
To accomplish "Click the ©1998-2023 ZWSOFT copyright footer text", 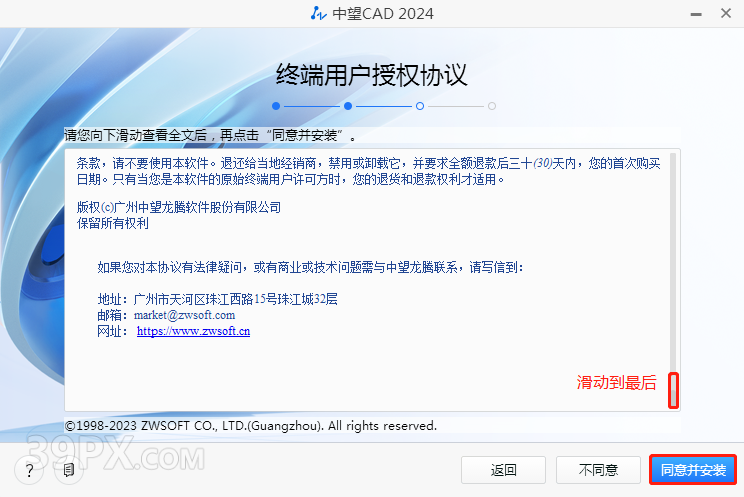I will click(x=251, y=425).
